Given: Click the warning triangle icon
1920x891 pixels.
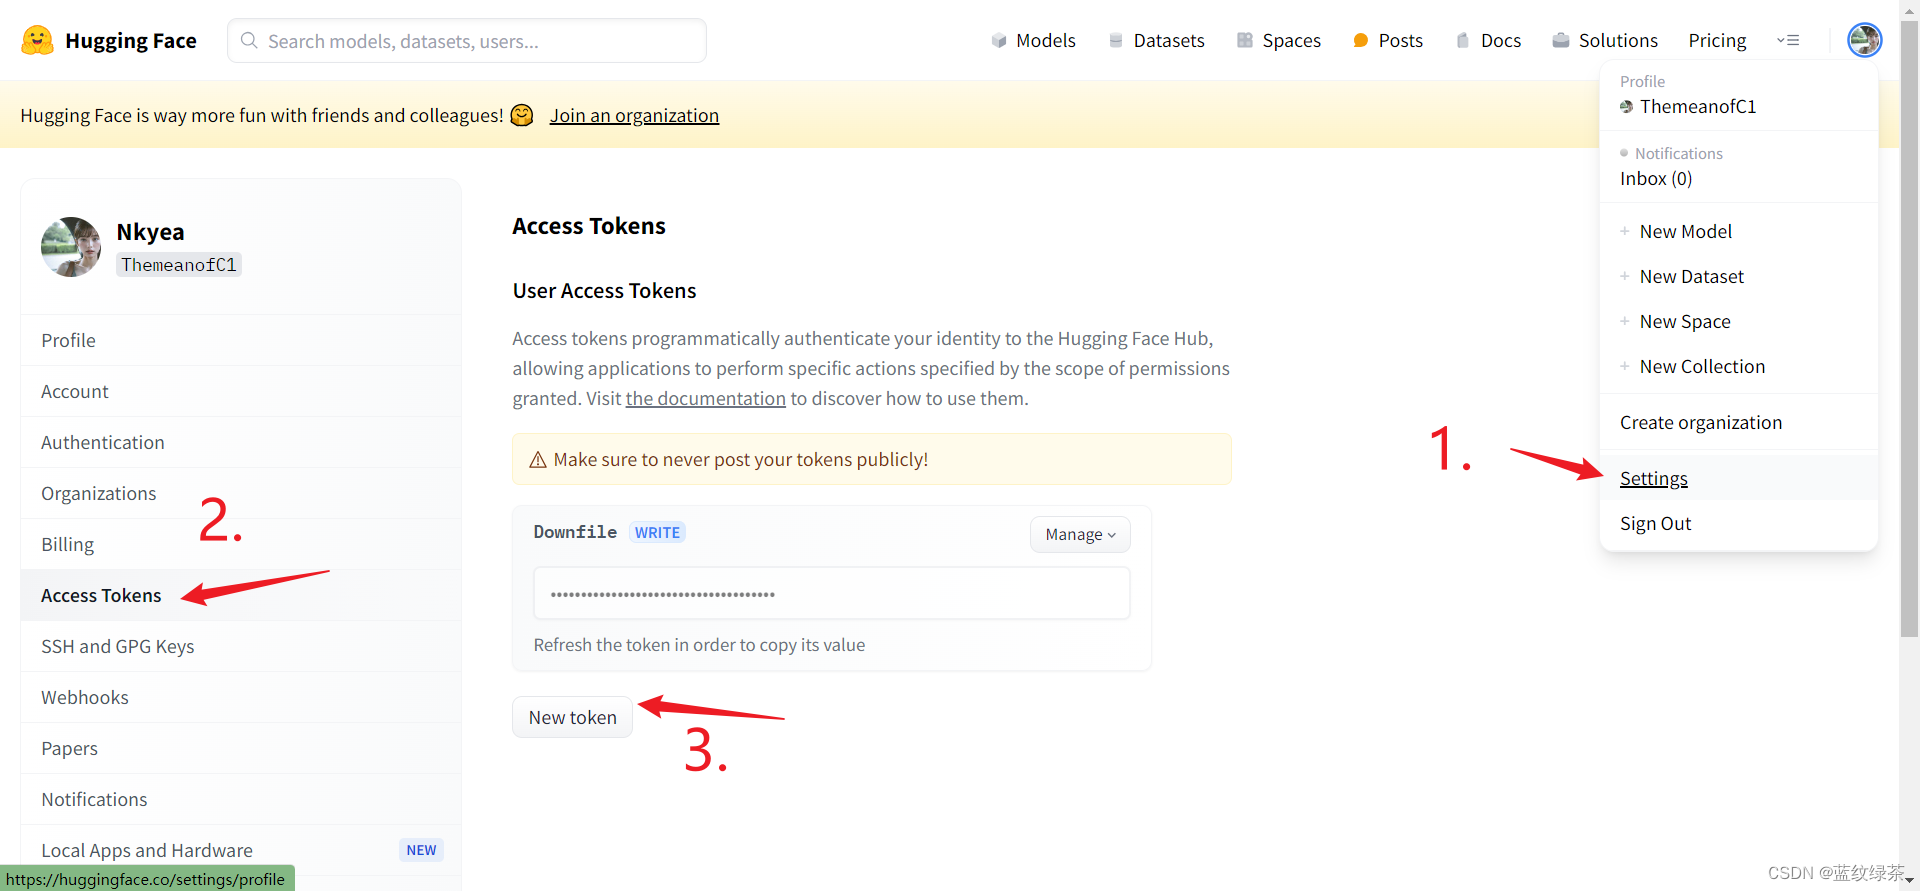Looking at the screenshot, I should [538, 460].
